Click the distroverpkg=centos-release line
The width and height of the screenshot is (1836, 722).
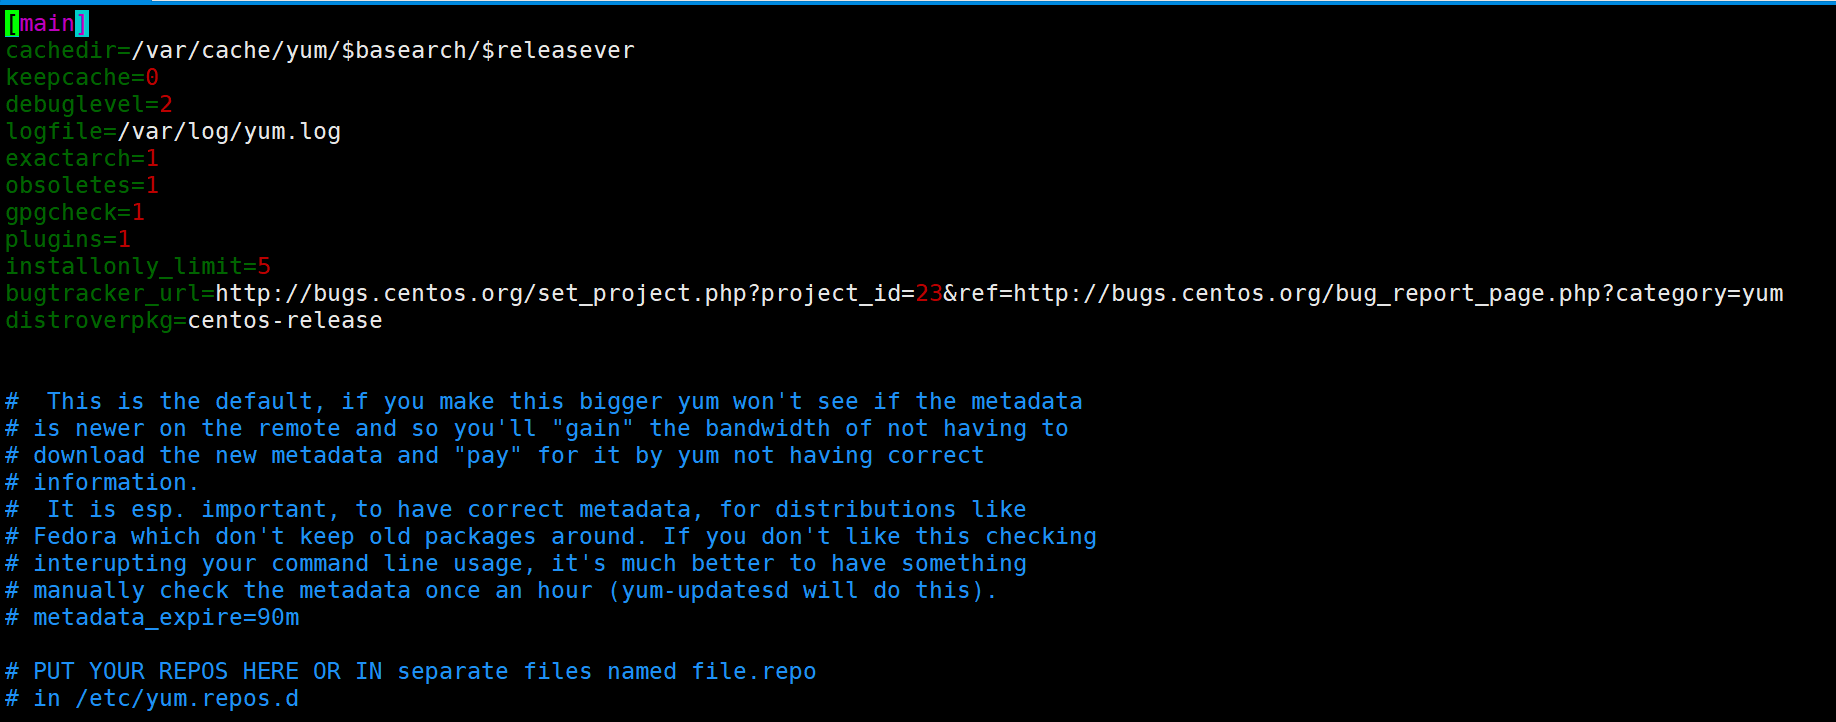tap(194, 320)
